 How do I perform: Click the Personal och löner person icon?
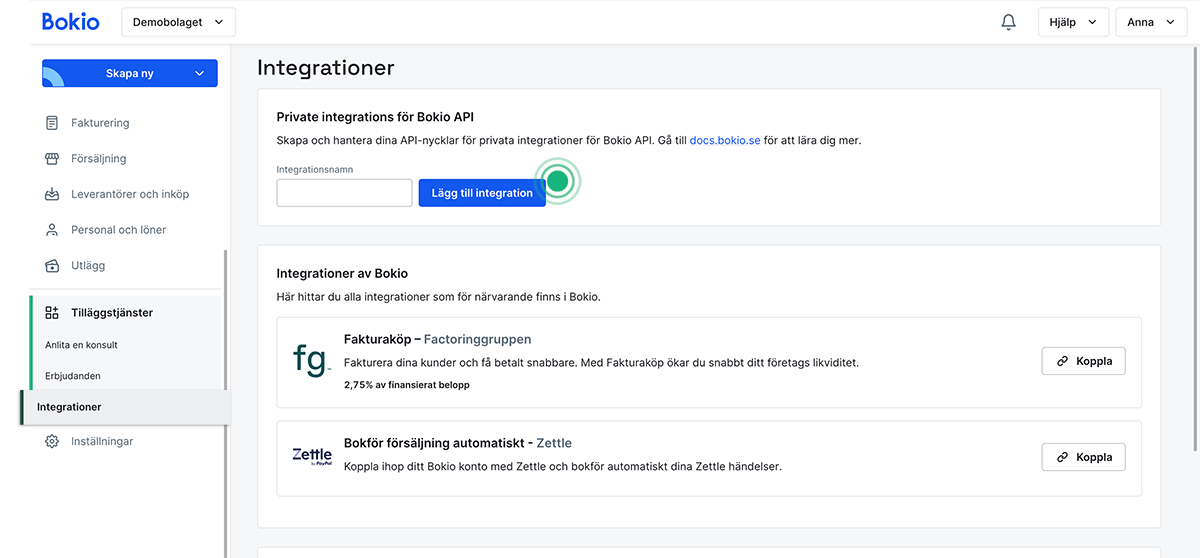[x=52, y=230]
